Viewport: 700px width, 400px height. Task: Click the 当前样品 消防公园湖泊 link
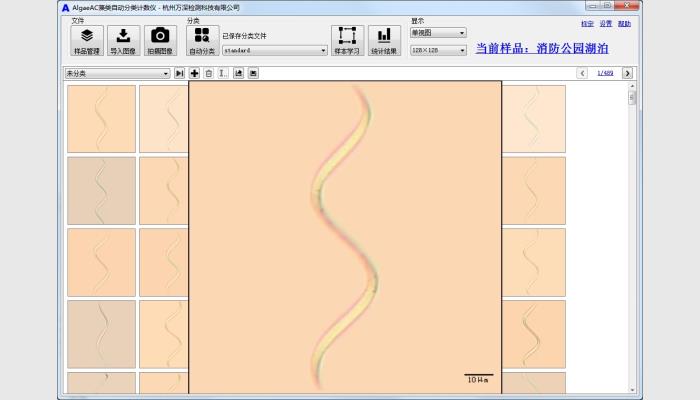(x=541, y=47)
